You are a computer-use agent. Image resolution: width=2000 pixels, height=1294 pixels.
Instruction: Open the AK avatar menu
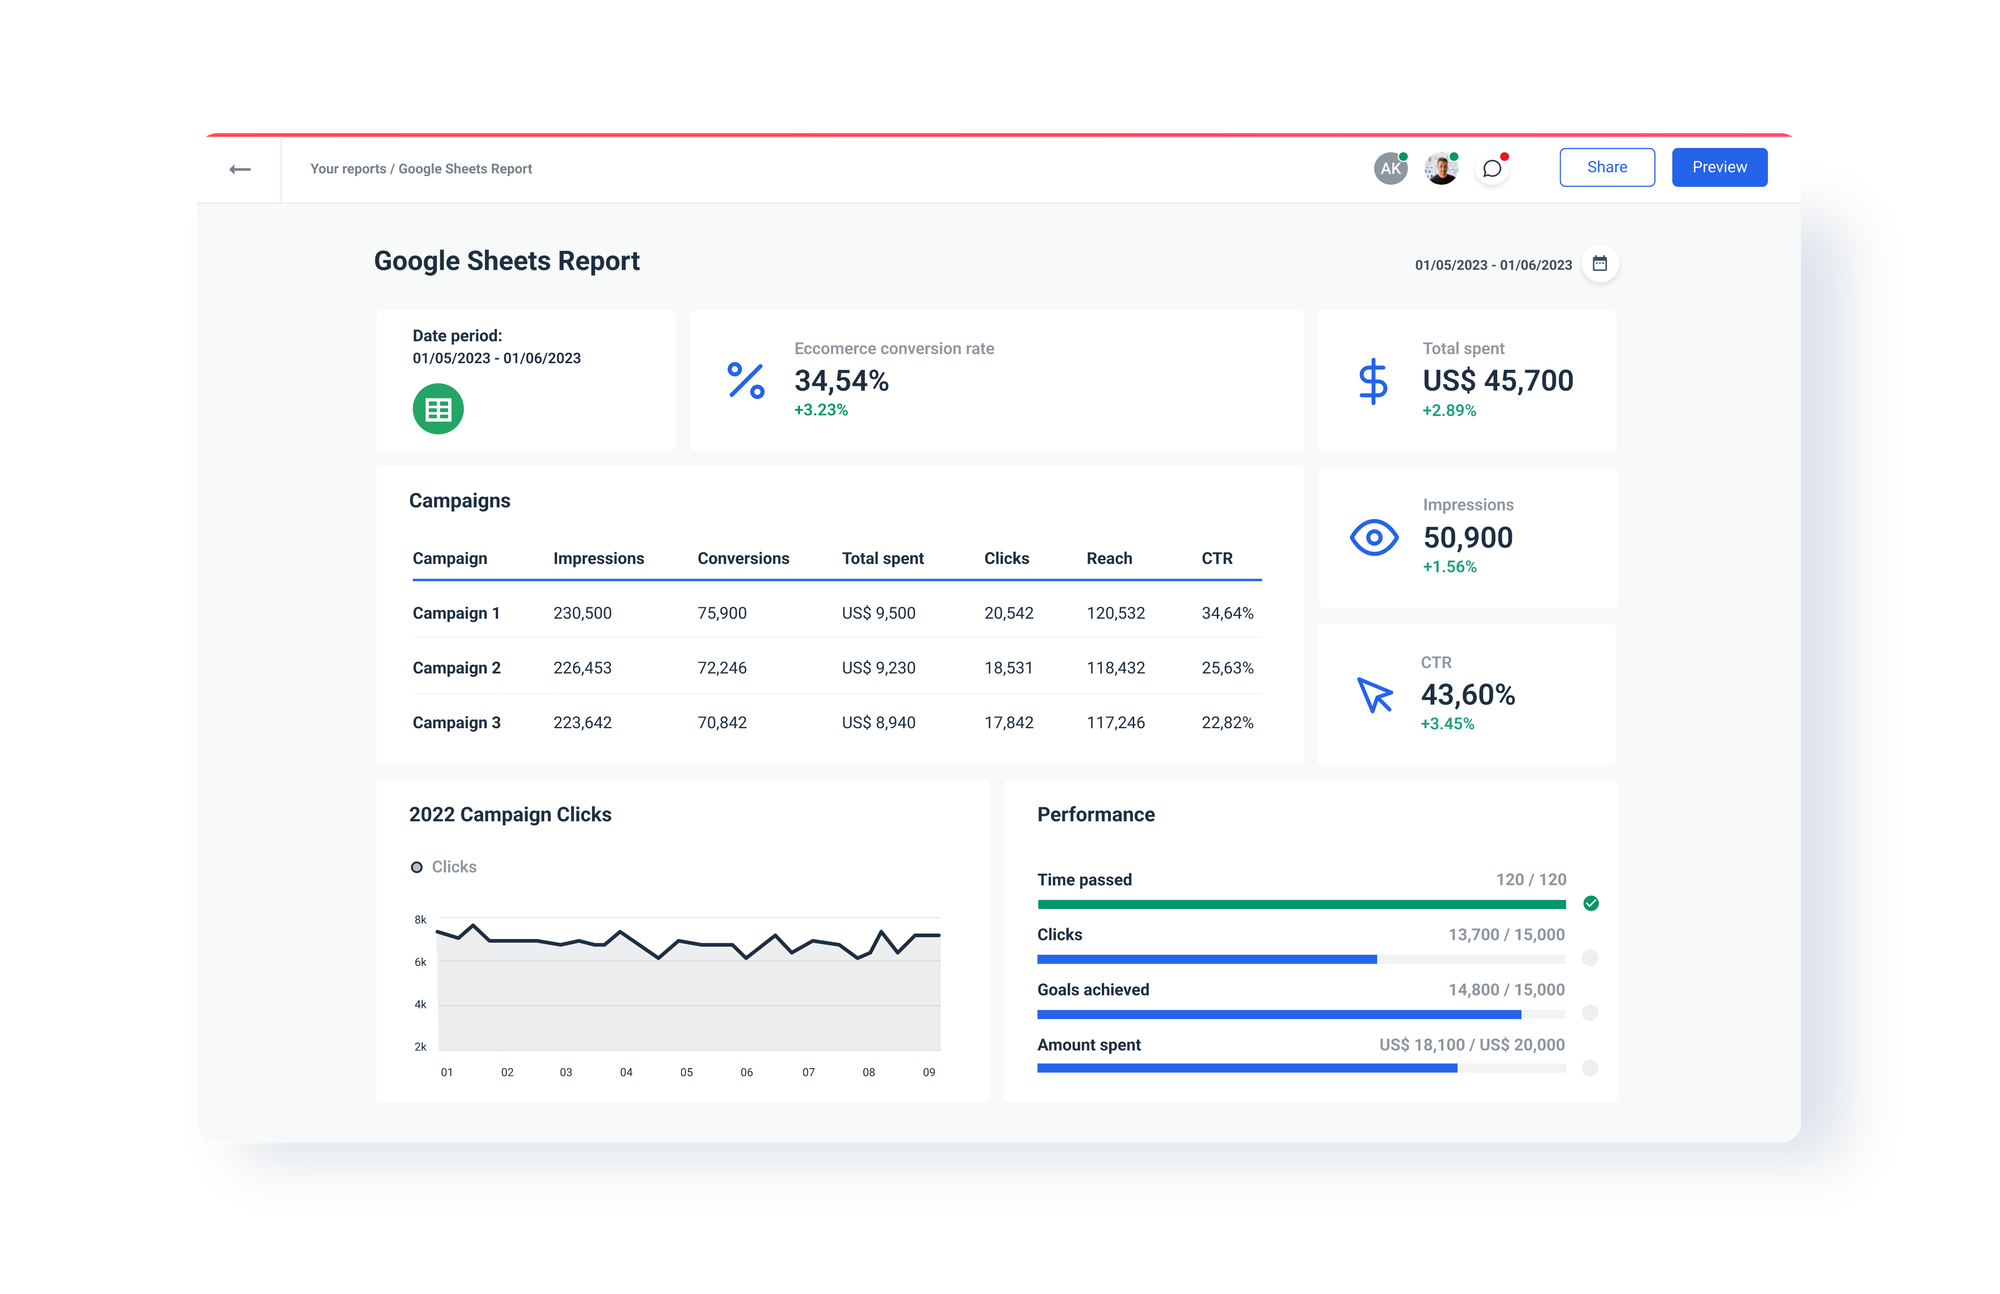coord(1390,167)
